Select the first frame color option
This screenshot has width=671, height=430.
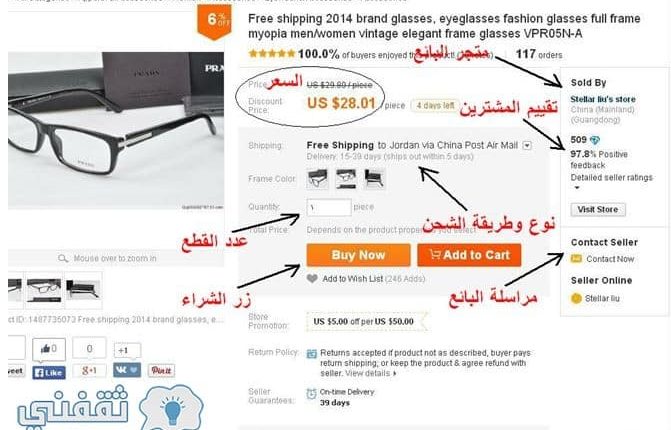point(318,178)
